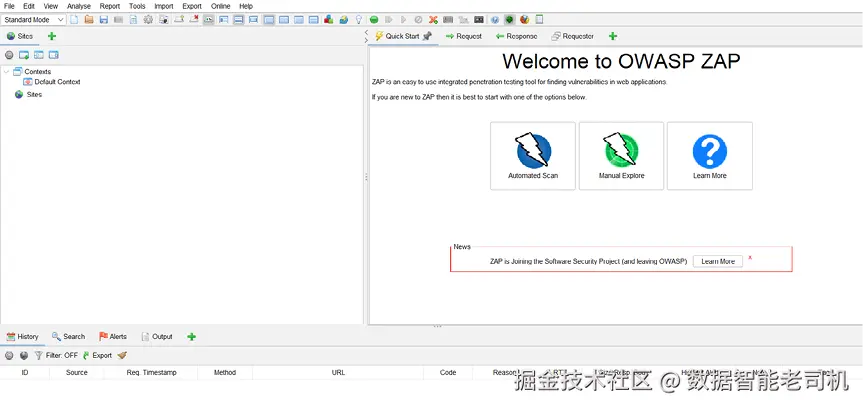Toggle the HUD green radar icon
Screen dimensions: 863x407
pyautogui.click(x=510, y=20)
